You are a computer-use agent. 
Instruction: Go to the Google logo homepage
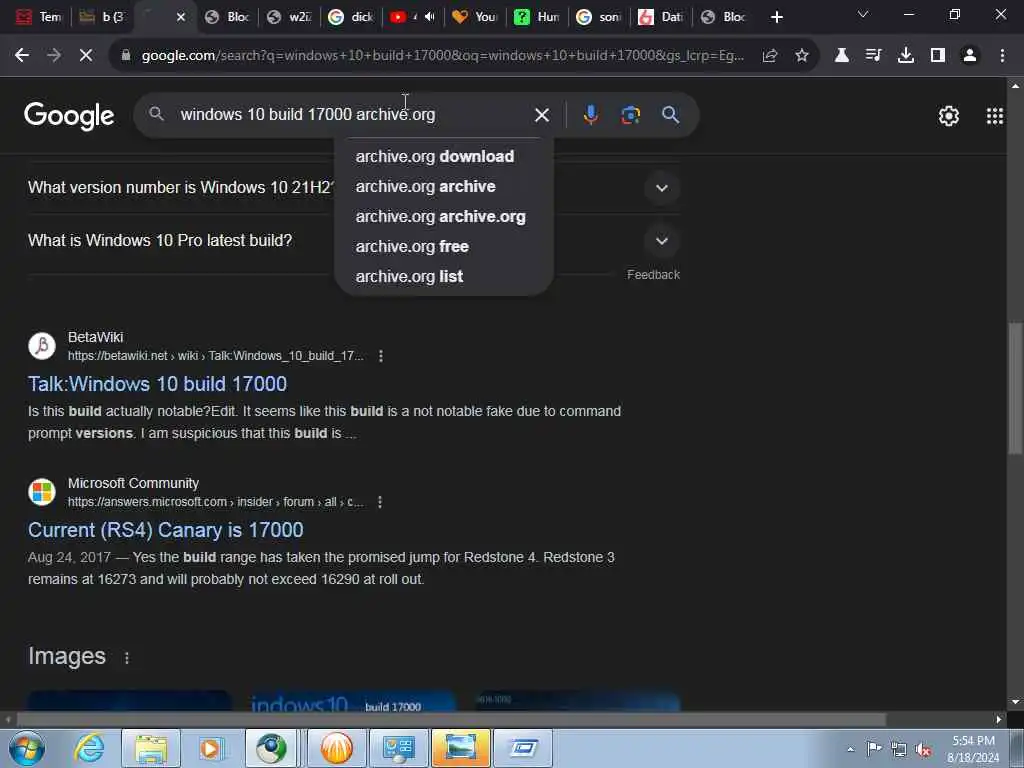(69, 116)
